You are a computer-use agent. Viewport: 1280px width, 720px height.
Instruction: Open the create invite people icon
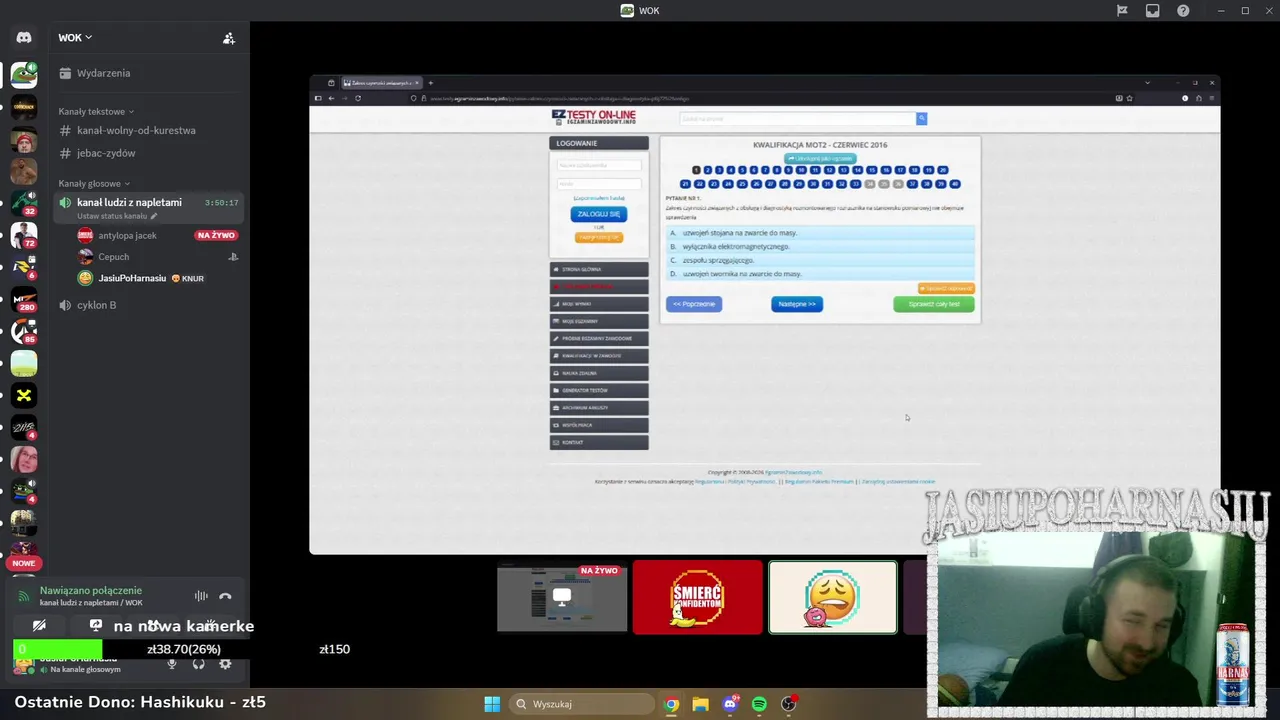click(x=229, y=38)
